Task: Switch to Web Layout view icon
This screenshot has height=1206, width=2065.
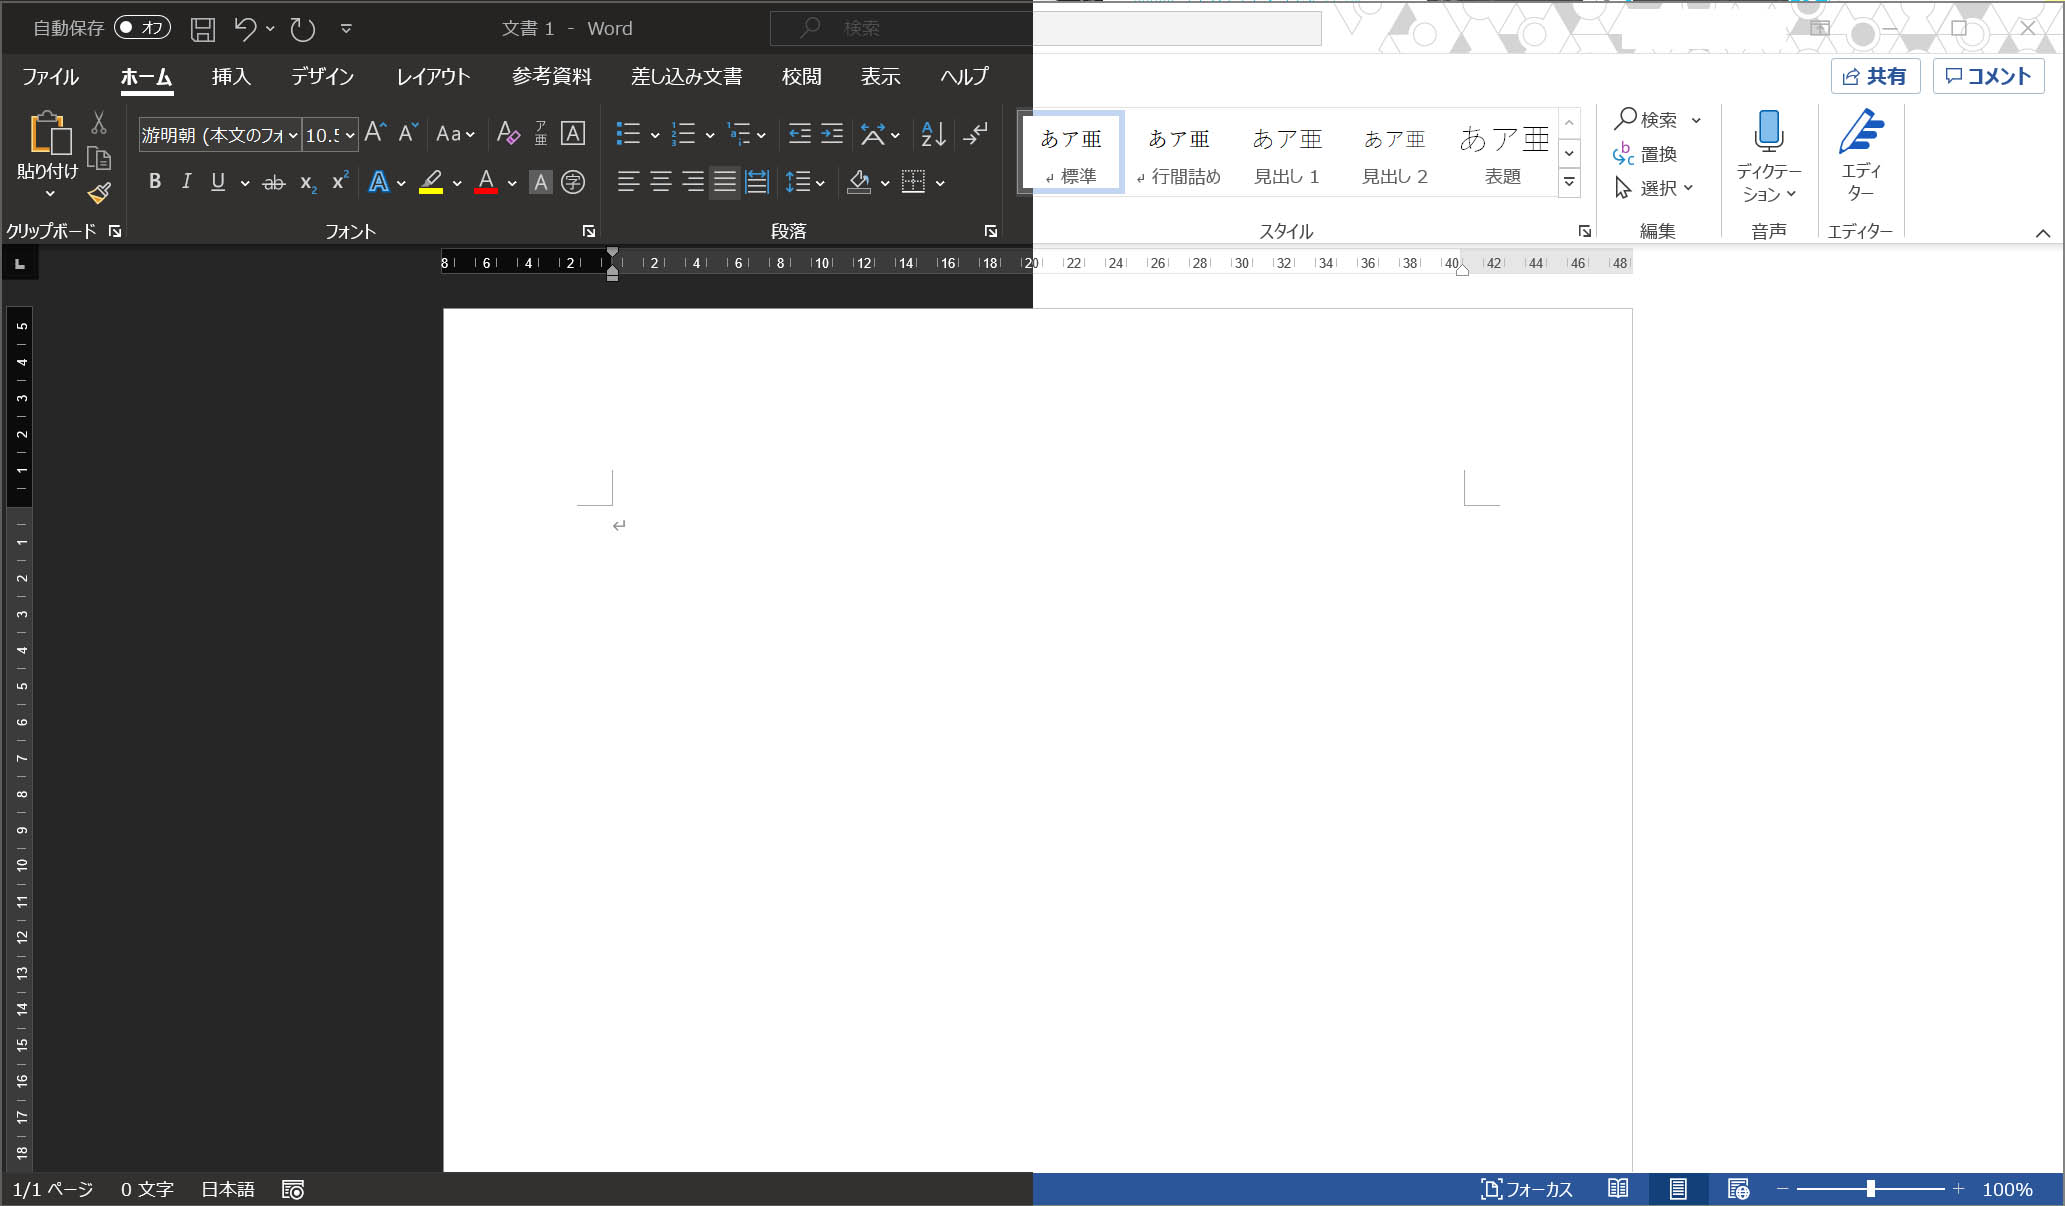Action: coord(1738,1189)
